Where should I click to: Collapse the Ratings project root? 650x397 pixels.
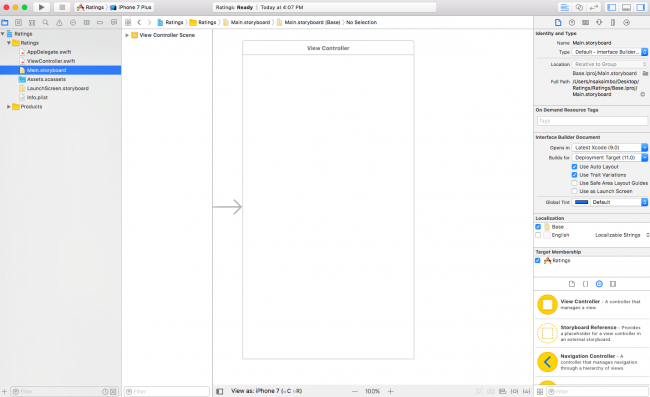click(x=3, y=34)
